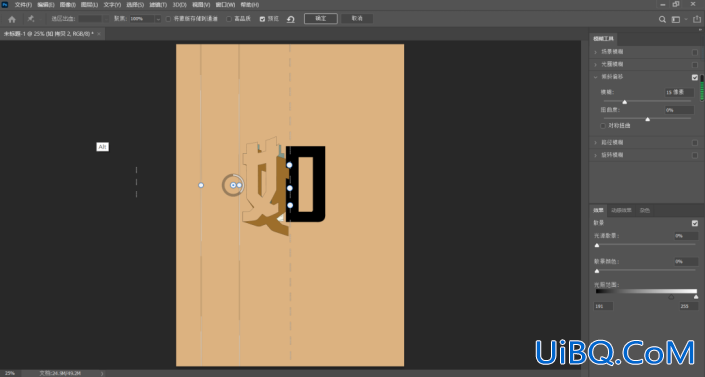Click the left focus line handle dot

tap(201, 185)
